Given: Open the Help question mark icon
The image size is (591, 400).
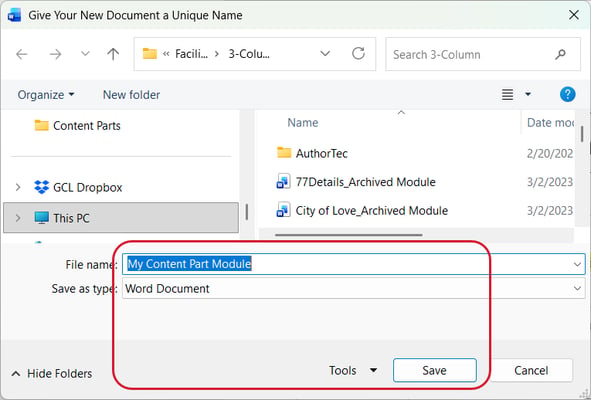Looking at the screenshot, I should click(x=568, y=94).
